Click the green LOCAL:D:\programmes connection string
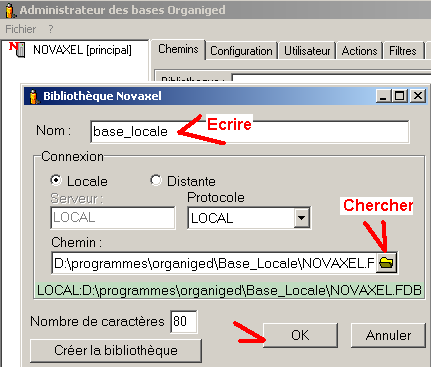Viewport: 431px width, 367px height. coord(229,290)
